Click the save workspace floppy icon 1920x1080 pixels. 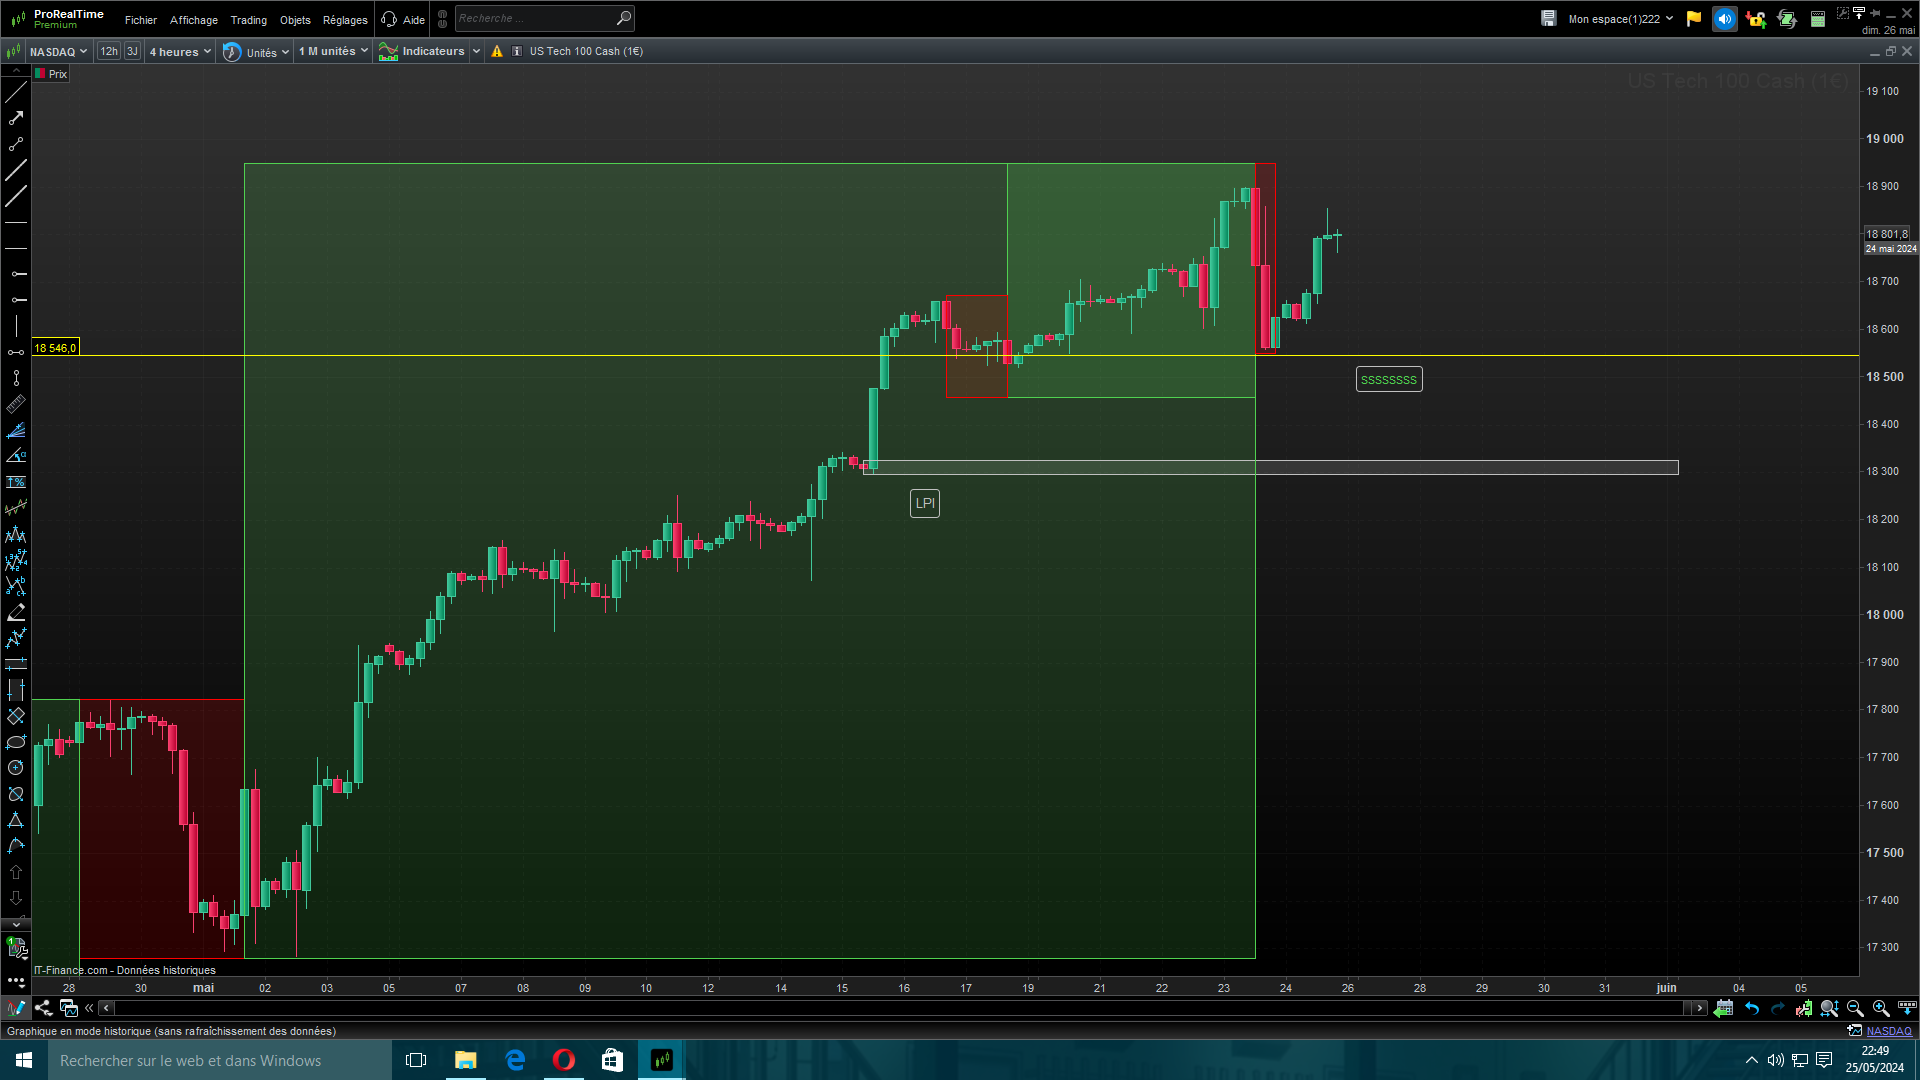click(1548, 19)
